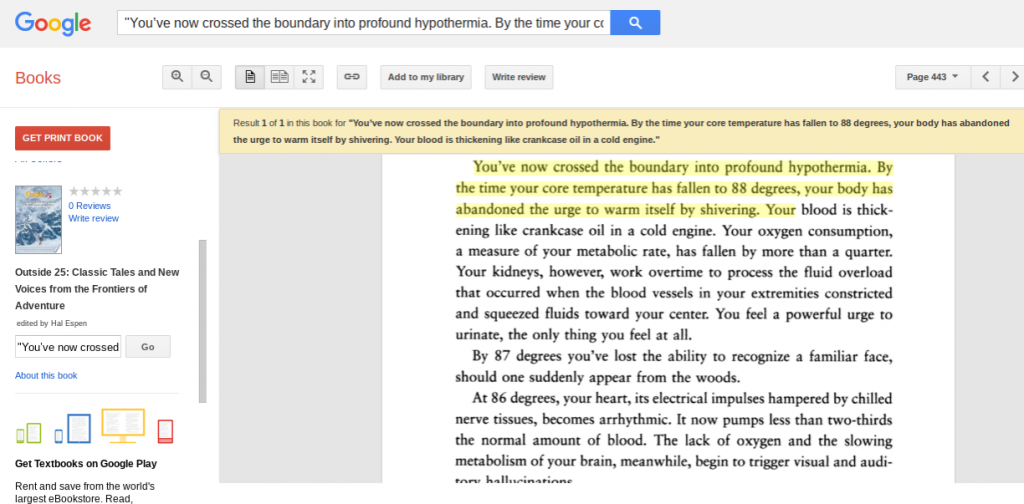This screenshot has width=1024, height=504.
Task: Click the search-in-book text field
Action: (68, 347)
